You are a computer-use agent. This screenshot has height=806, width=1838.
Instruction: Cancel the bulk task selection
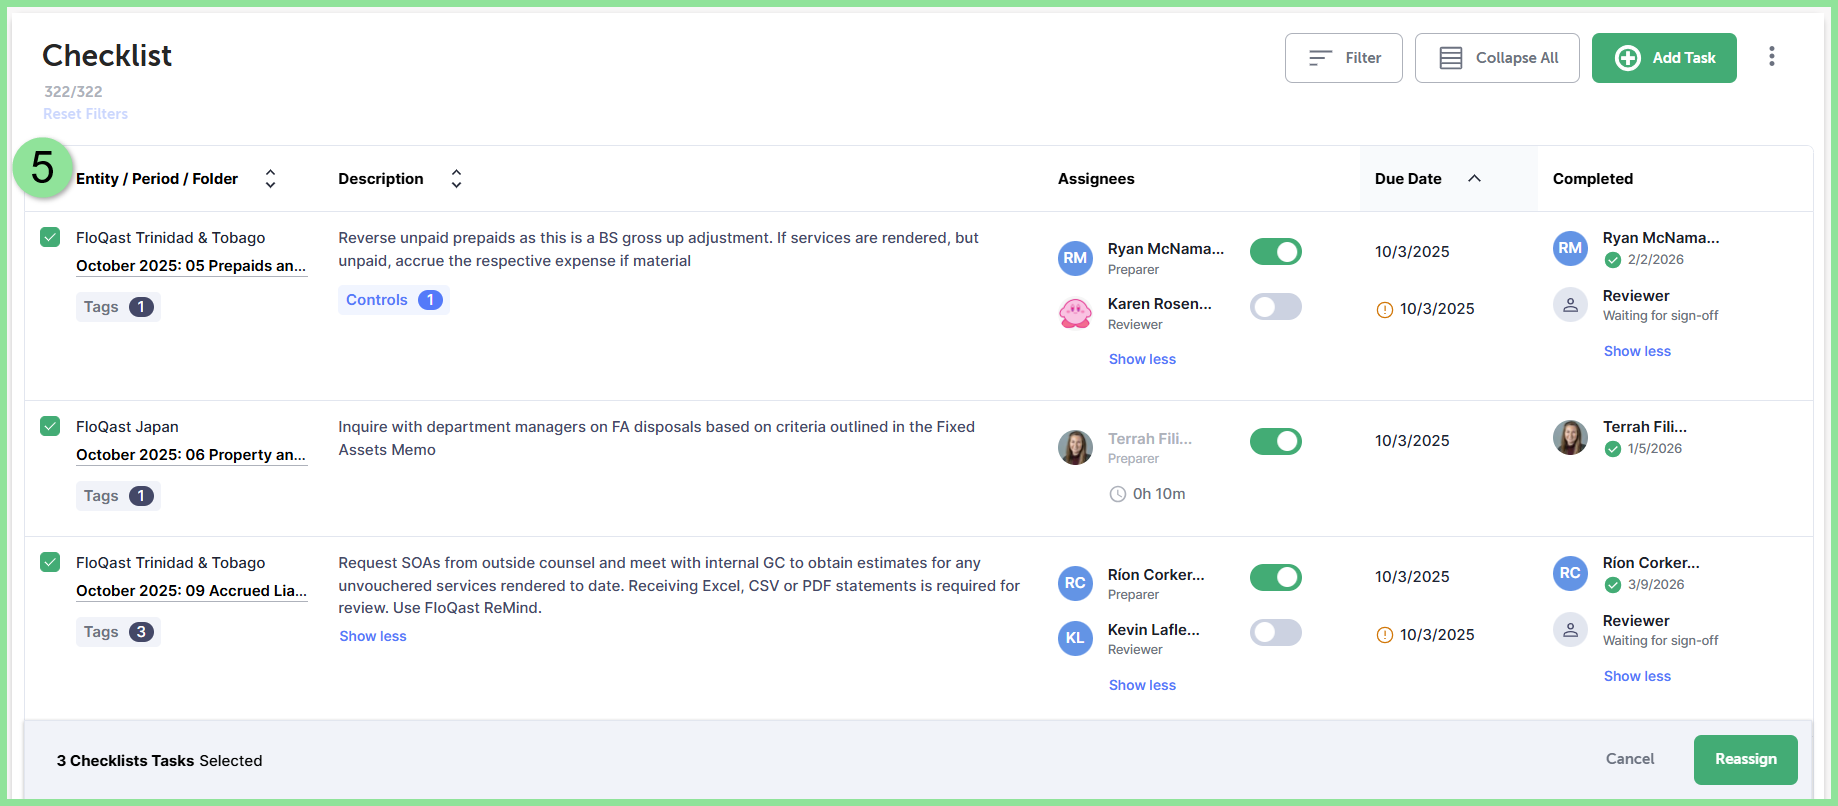tap(1630, 759)
